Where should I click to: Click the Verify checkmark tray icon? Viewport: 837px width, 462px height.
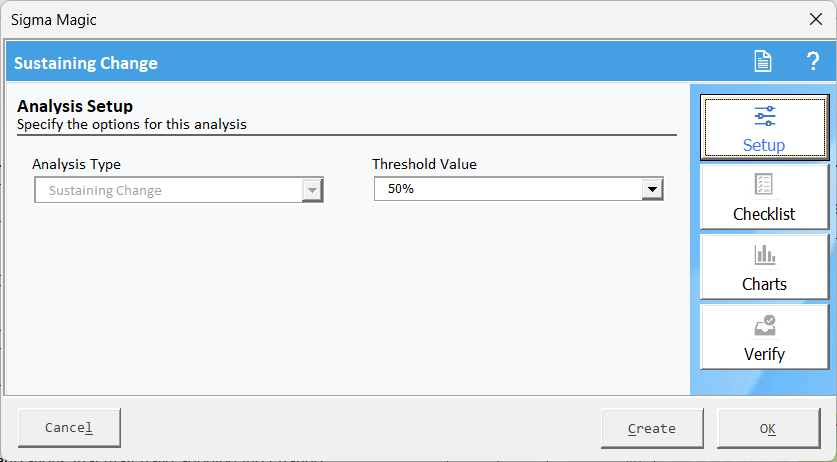coord(764,325)
